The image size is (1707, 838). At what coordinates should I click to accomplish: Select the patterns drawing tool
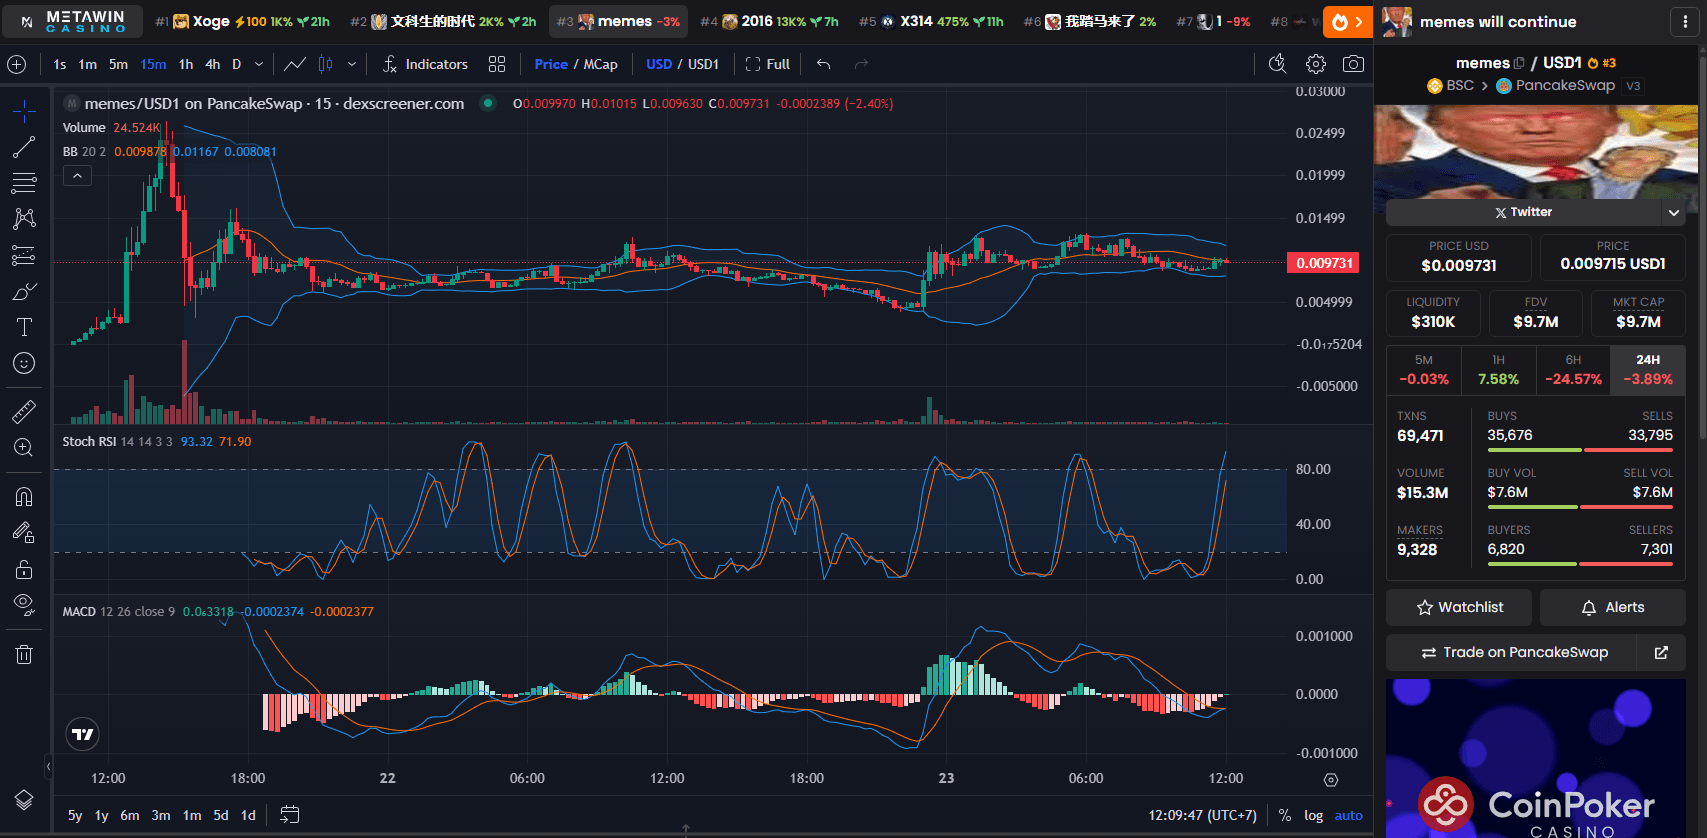point(24,219)
